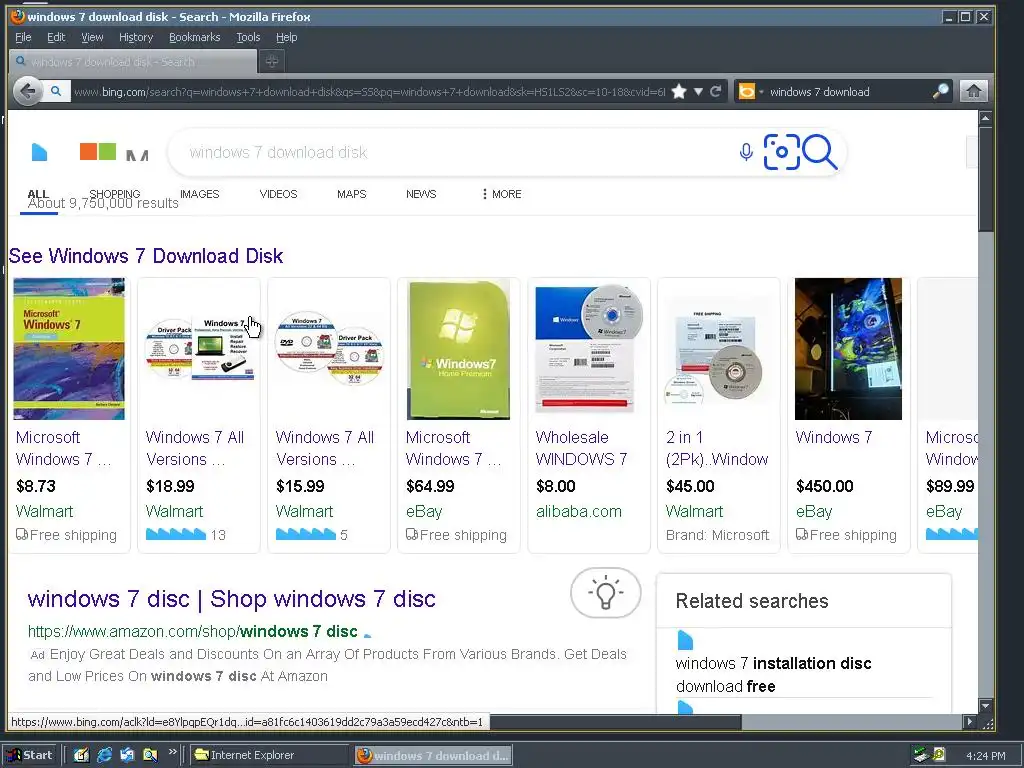Open the Bookmarks menu
1024x768 pixels.
click(195, 37)
